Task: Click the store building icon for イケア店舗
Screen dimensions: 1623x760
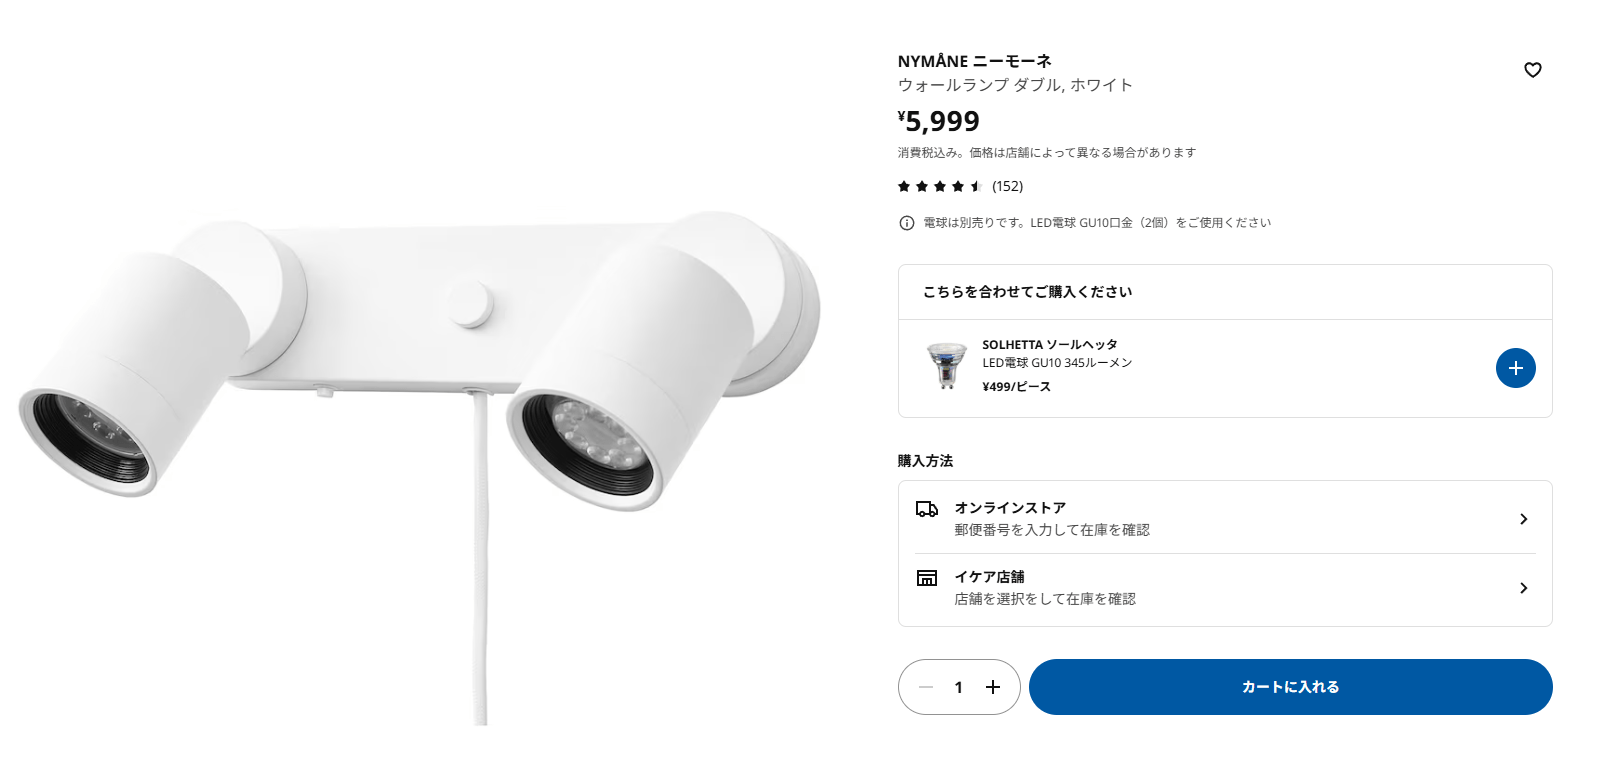Action: point(927,578)
